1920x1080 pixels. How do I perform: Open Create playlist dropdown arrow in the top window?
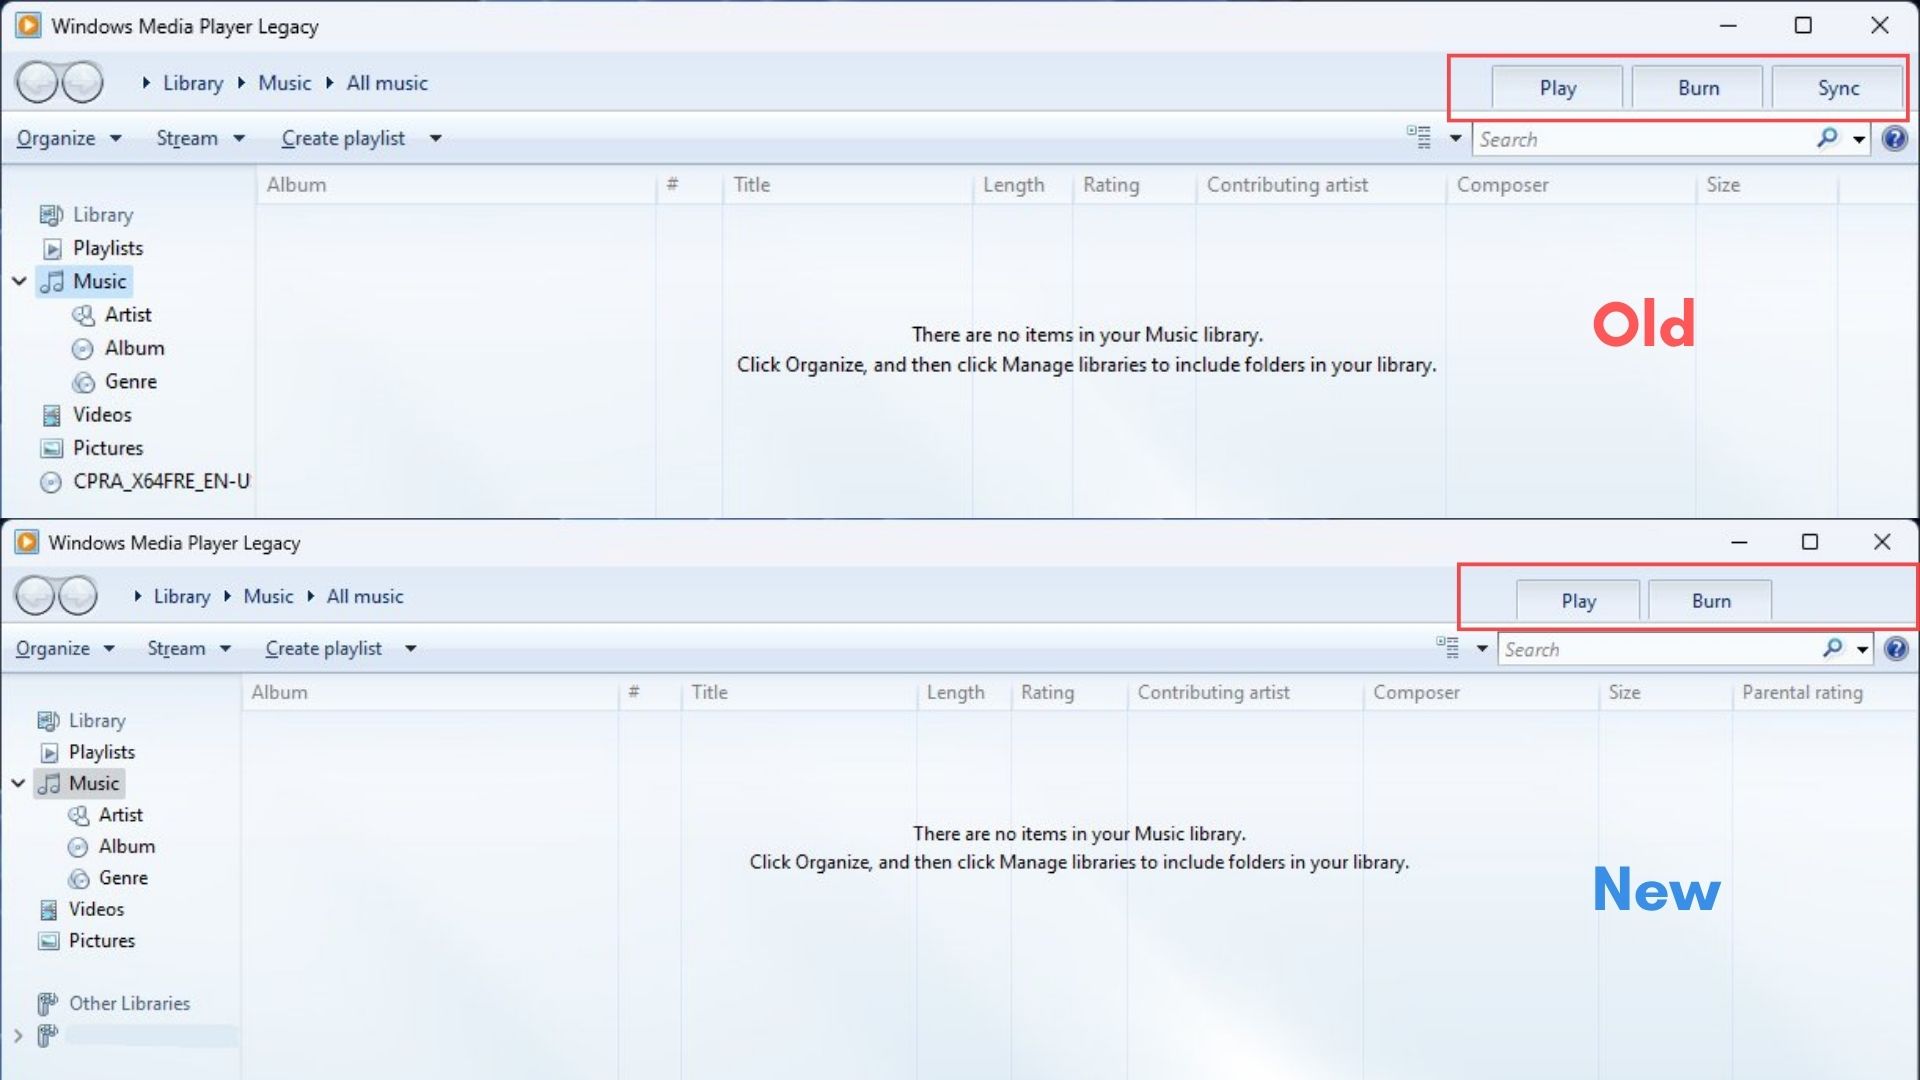click(436, 138)
